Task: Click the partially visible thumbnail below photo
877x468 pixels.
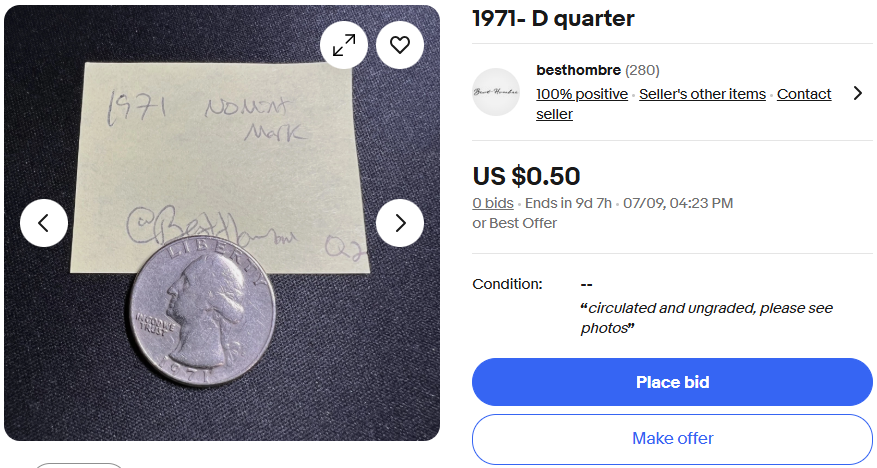Action: coord(79,465)
